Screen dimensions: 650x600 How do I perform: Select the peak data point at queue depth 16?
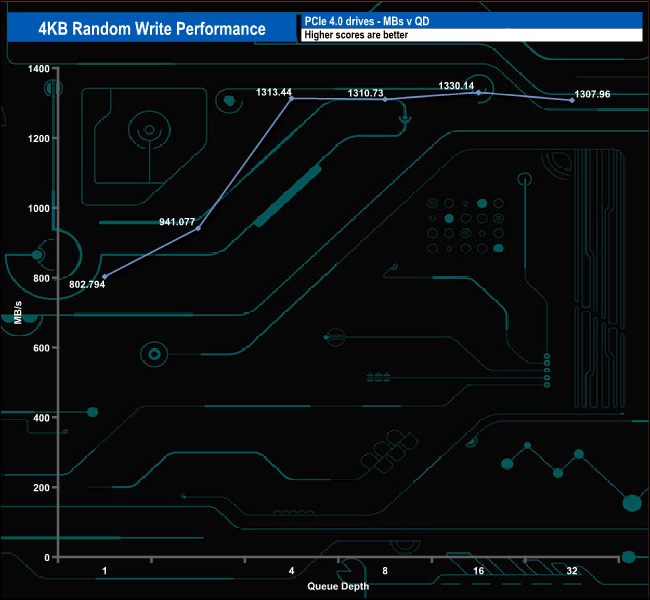click(478, 92)
